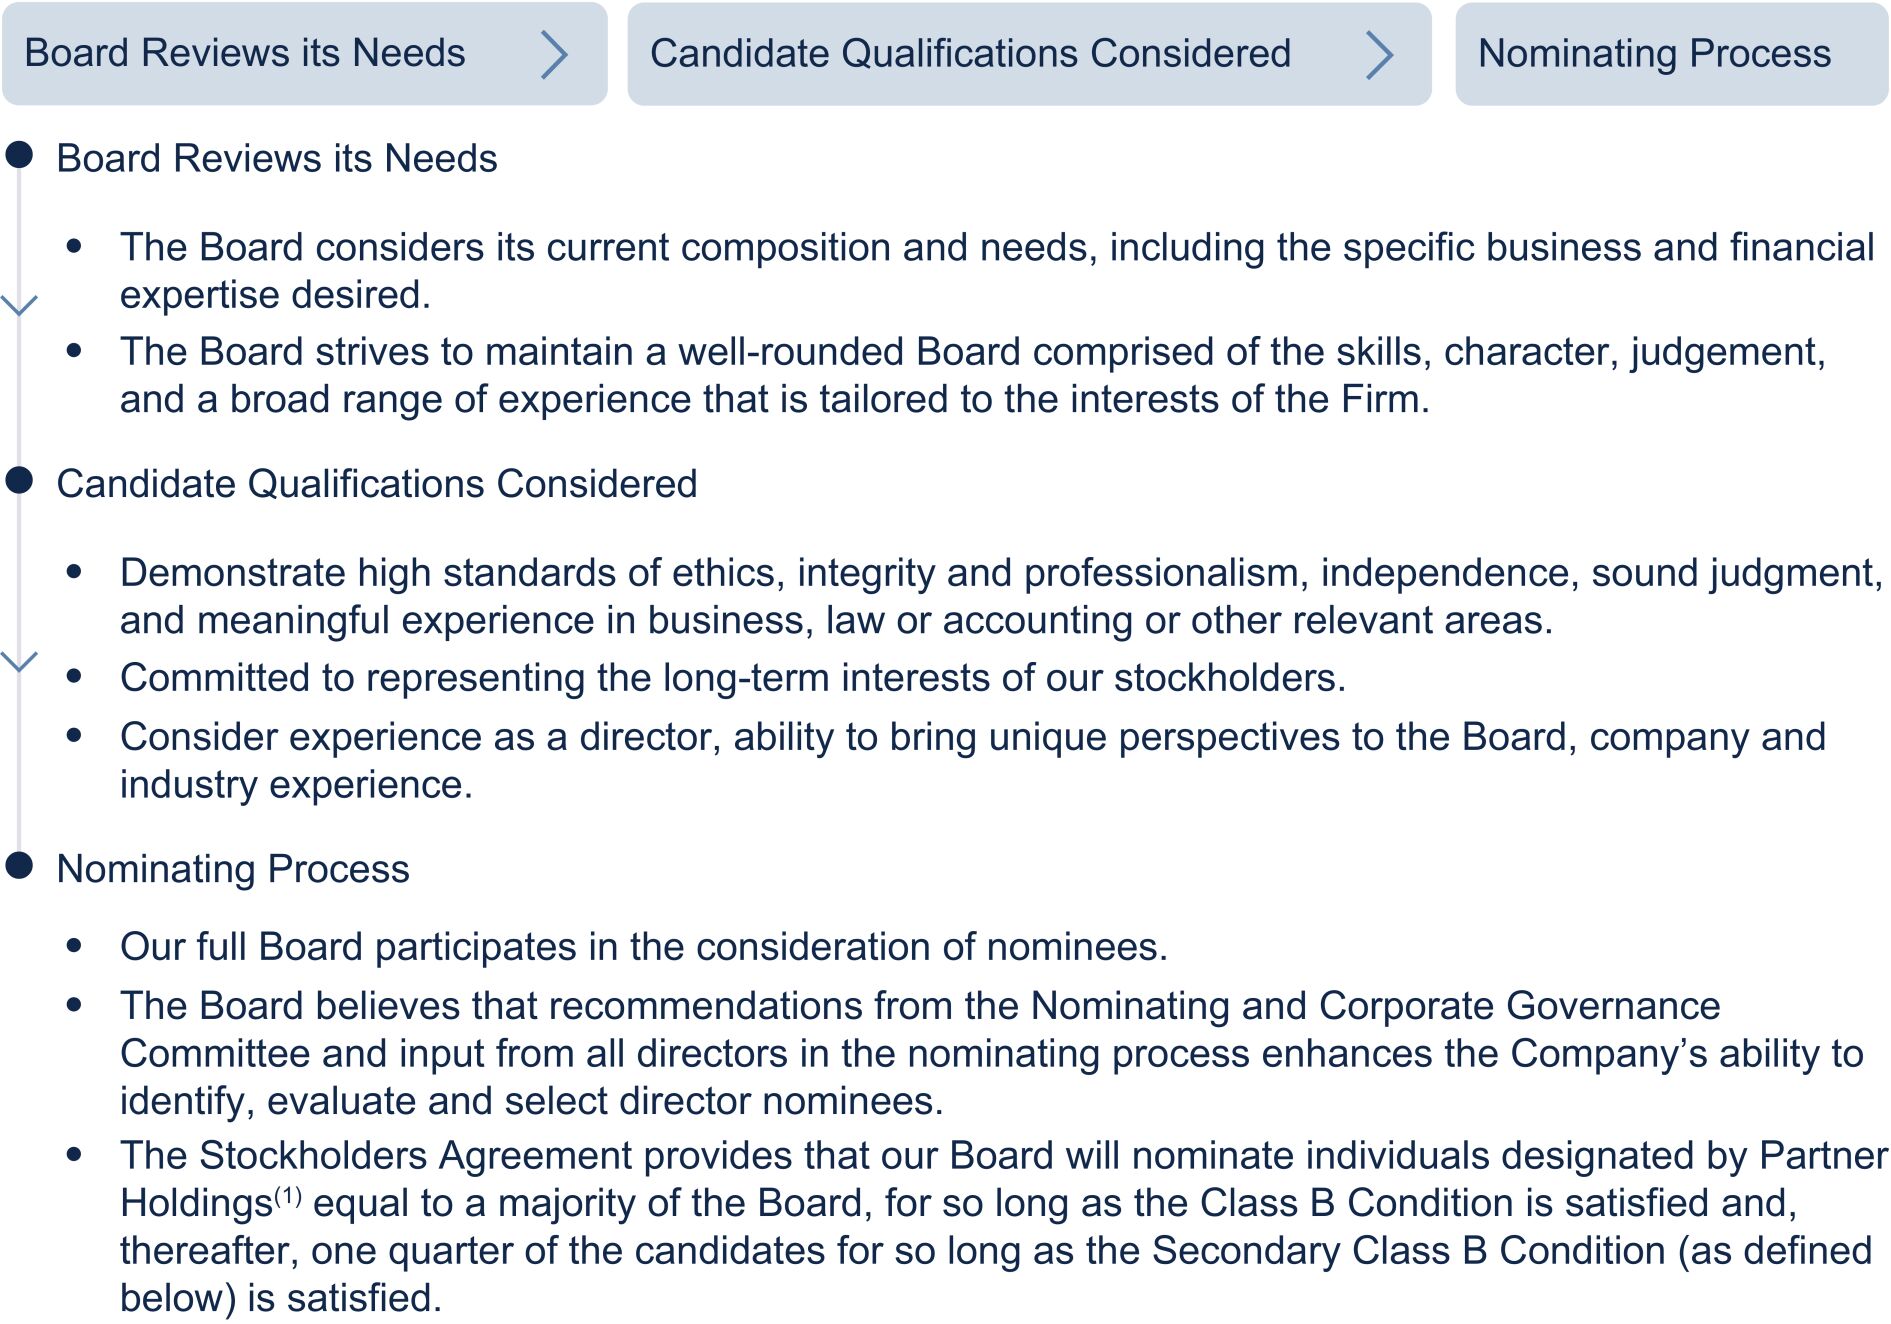Viewport: 1891px width, 1324px height.
Task: Click bullet about well-rounded Board skills
Action: coord(973,375)
